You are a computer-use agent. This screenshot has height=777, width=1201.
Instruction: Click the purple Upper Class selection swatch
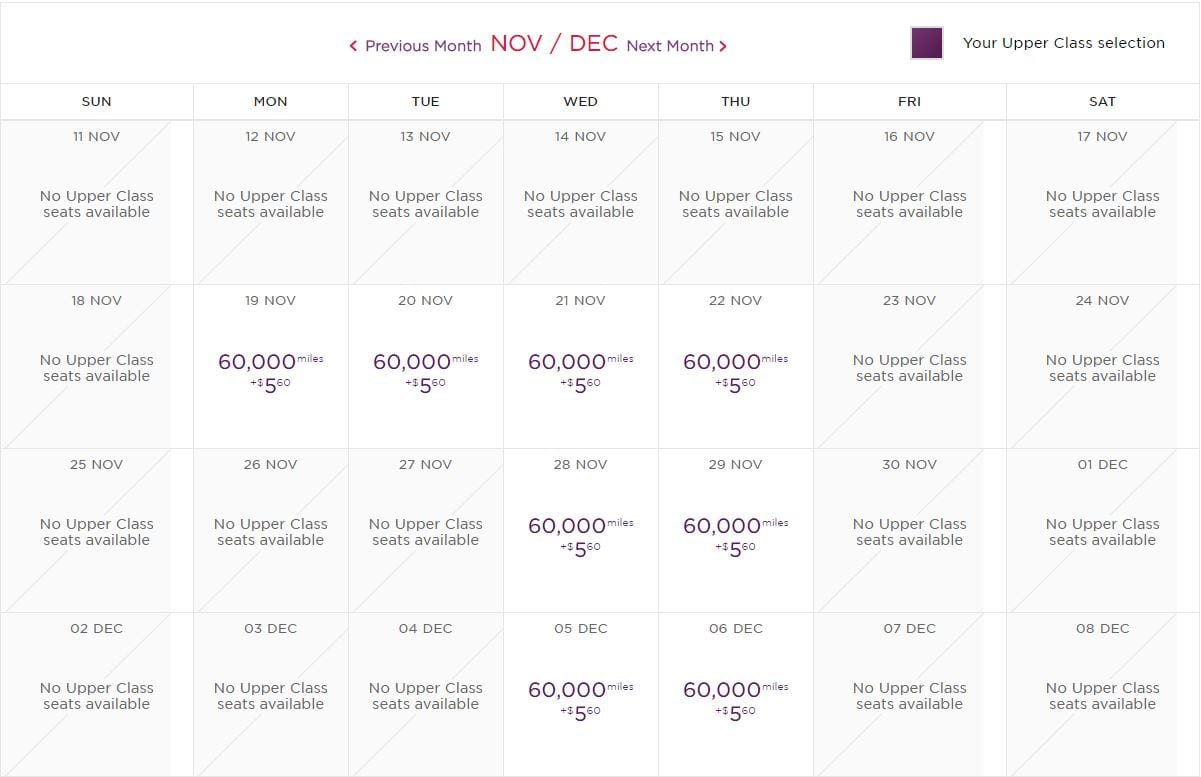pos(927,43)
